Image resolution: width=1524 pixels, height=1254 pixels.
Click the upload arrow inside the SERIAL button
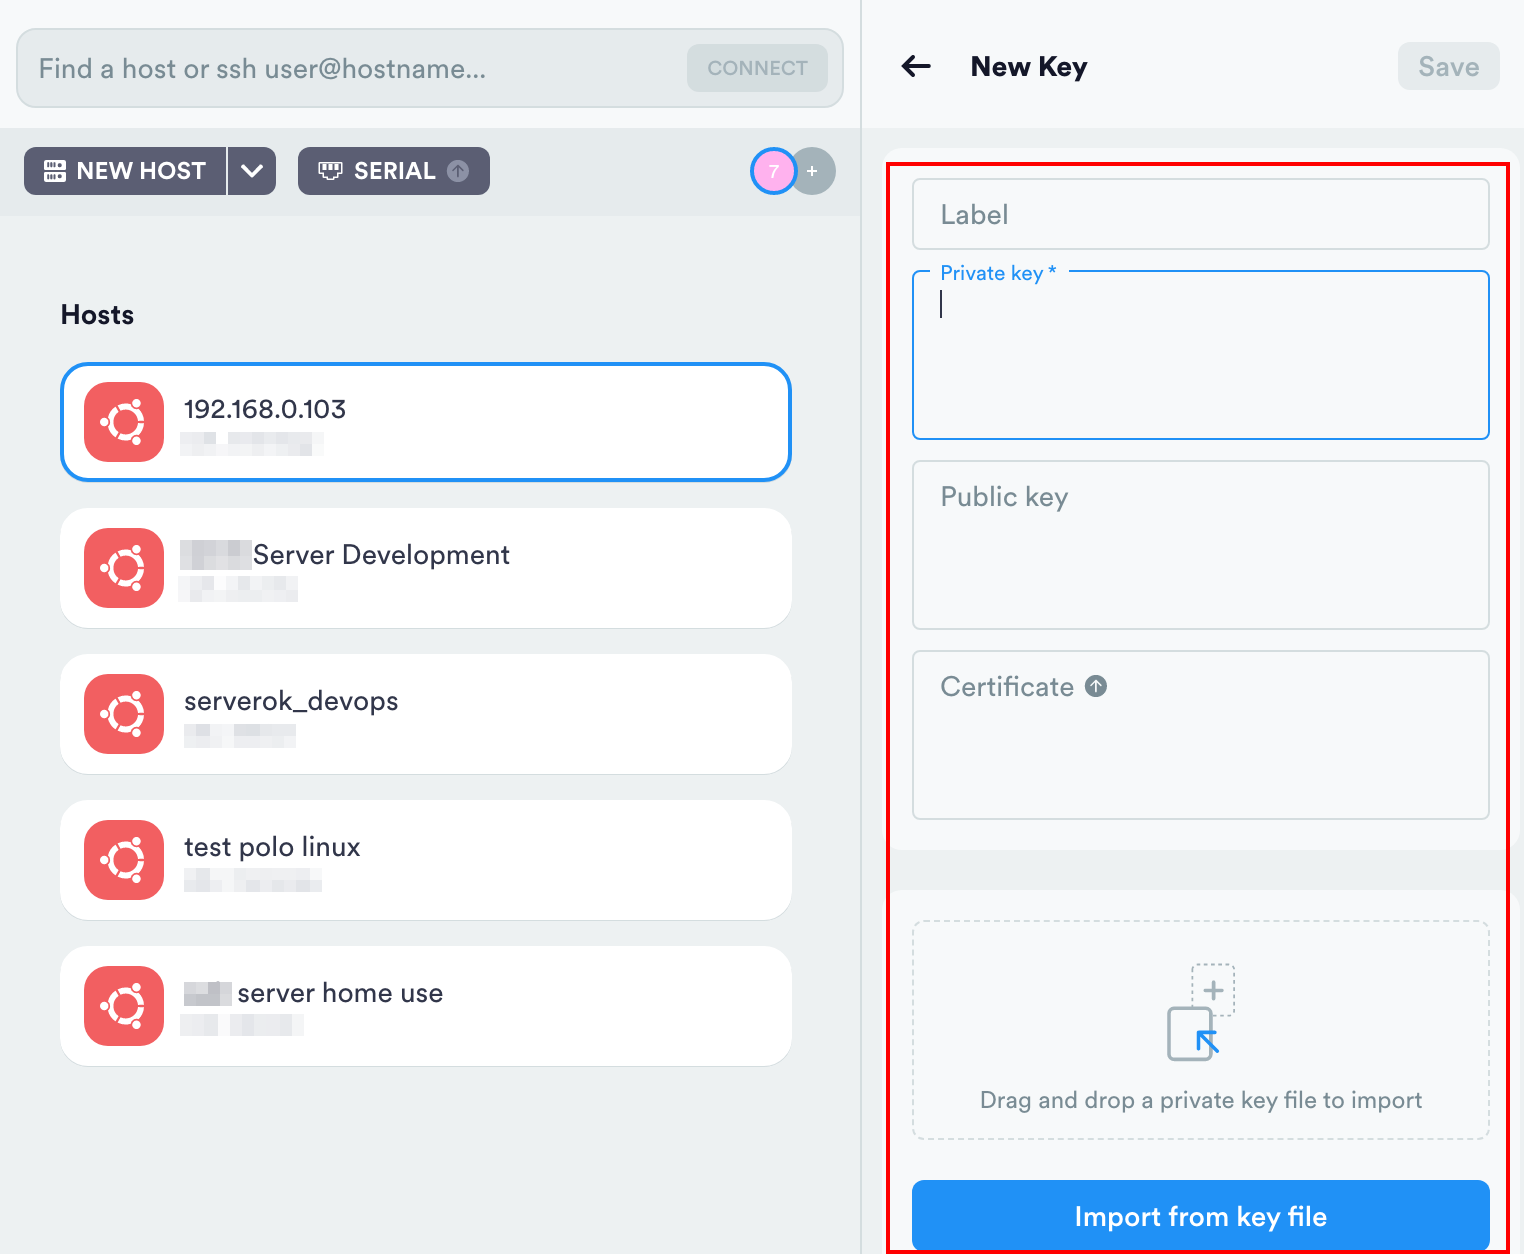pos(458,170)
